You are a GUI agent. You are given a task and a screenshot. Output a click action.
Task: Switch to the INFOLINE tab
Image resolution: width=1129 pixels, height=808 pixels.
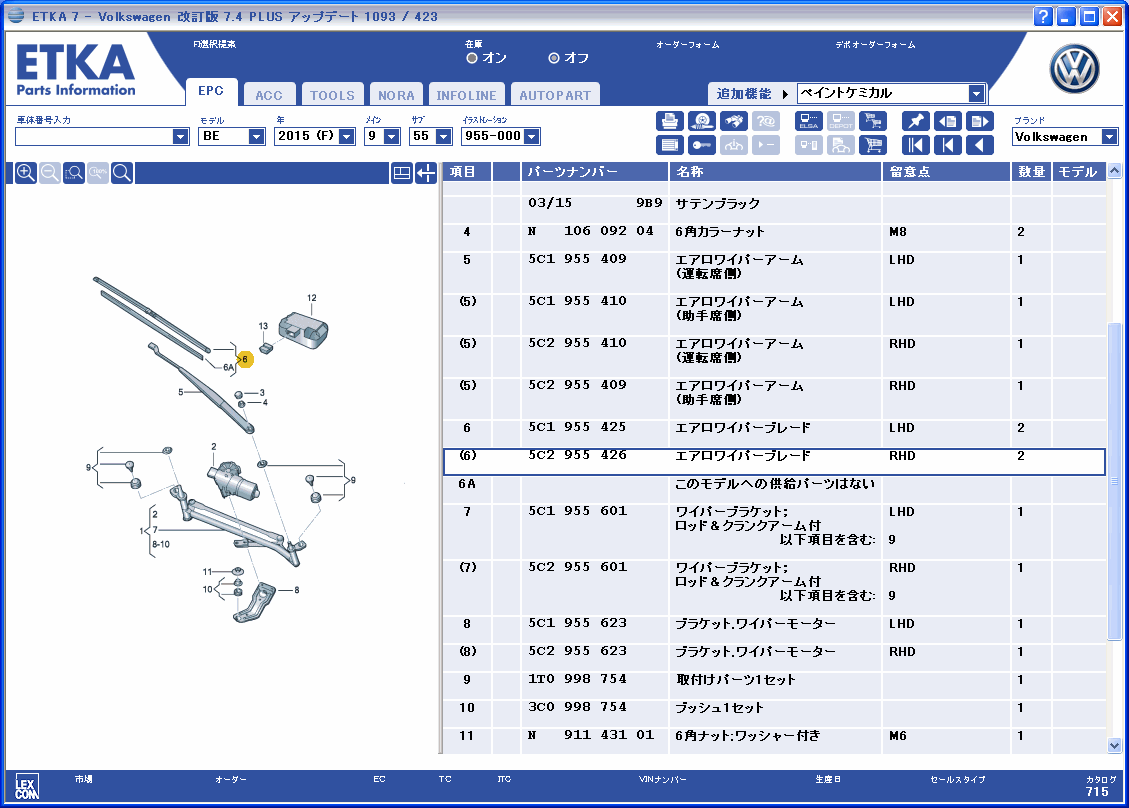click(467, 95)
